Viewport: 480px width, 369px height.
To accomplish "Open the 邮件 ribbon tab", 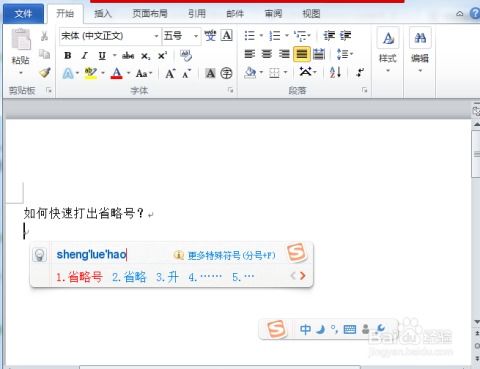I will point(235,14).
